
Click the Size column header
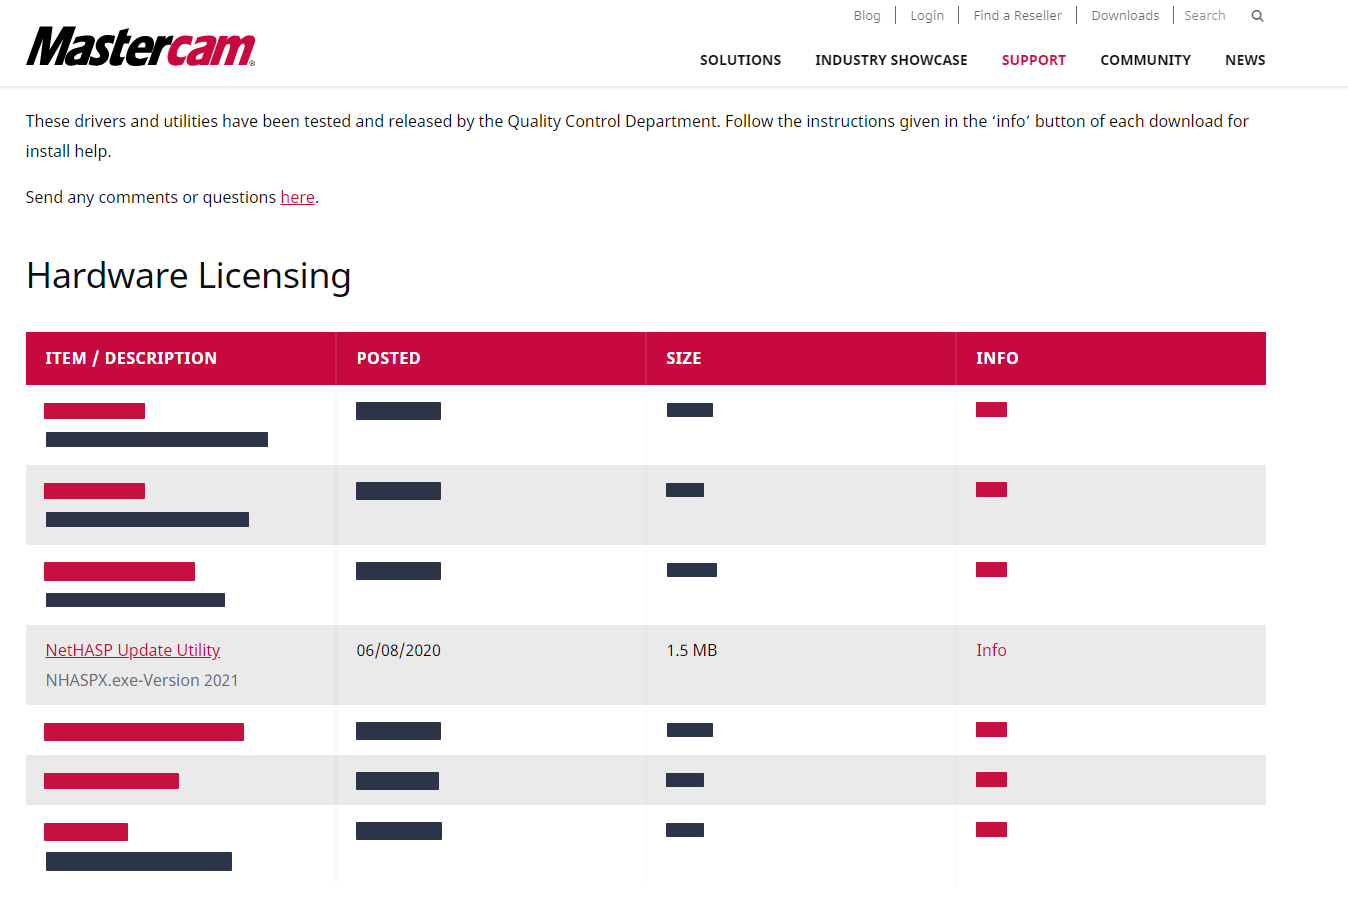point(801,358)
